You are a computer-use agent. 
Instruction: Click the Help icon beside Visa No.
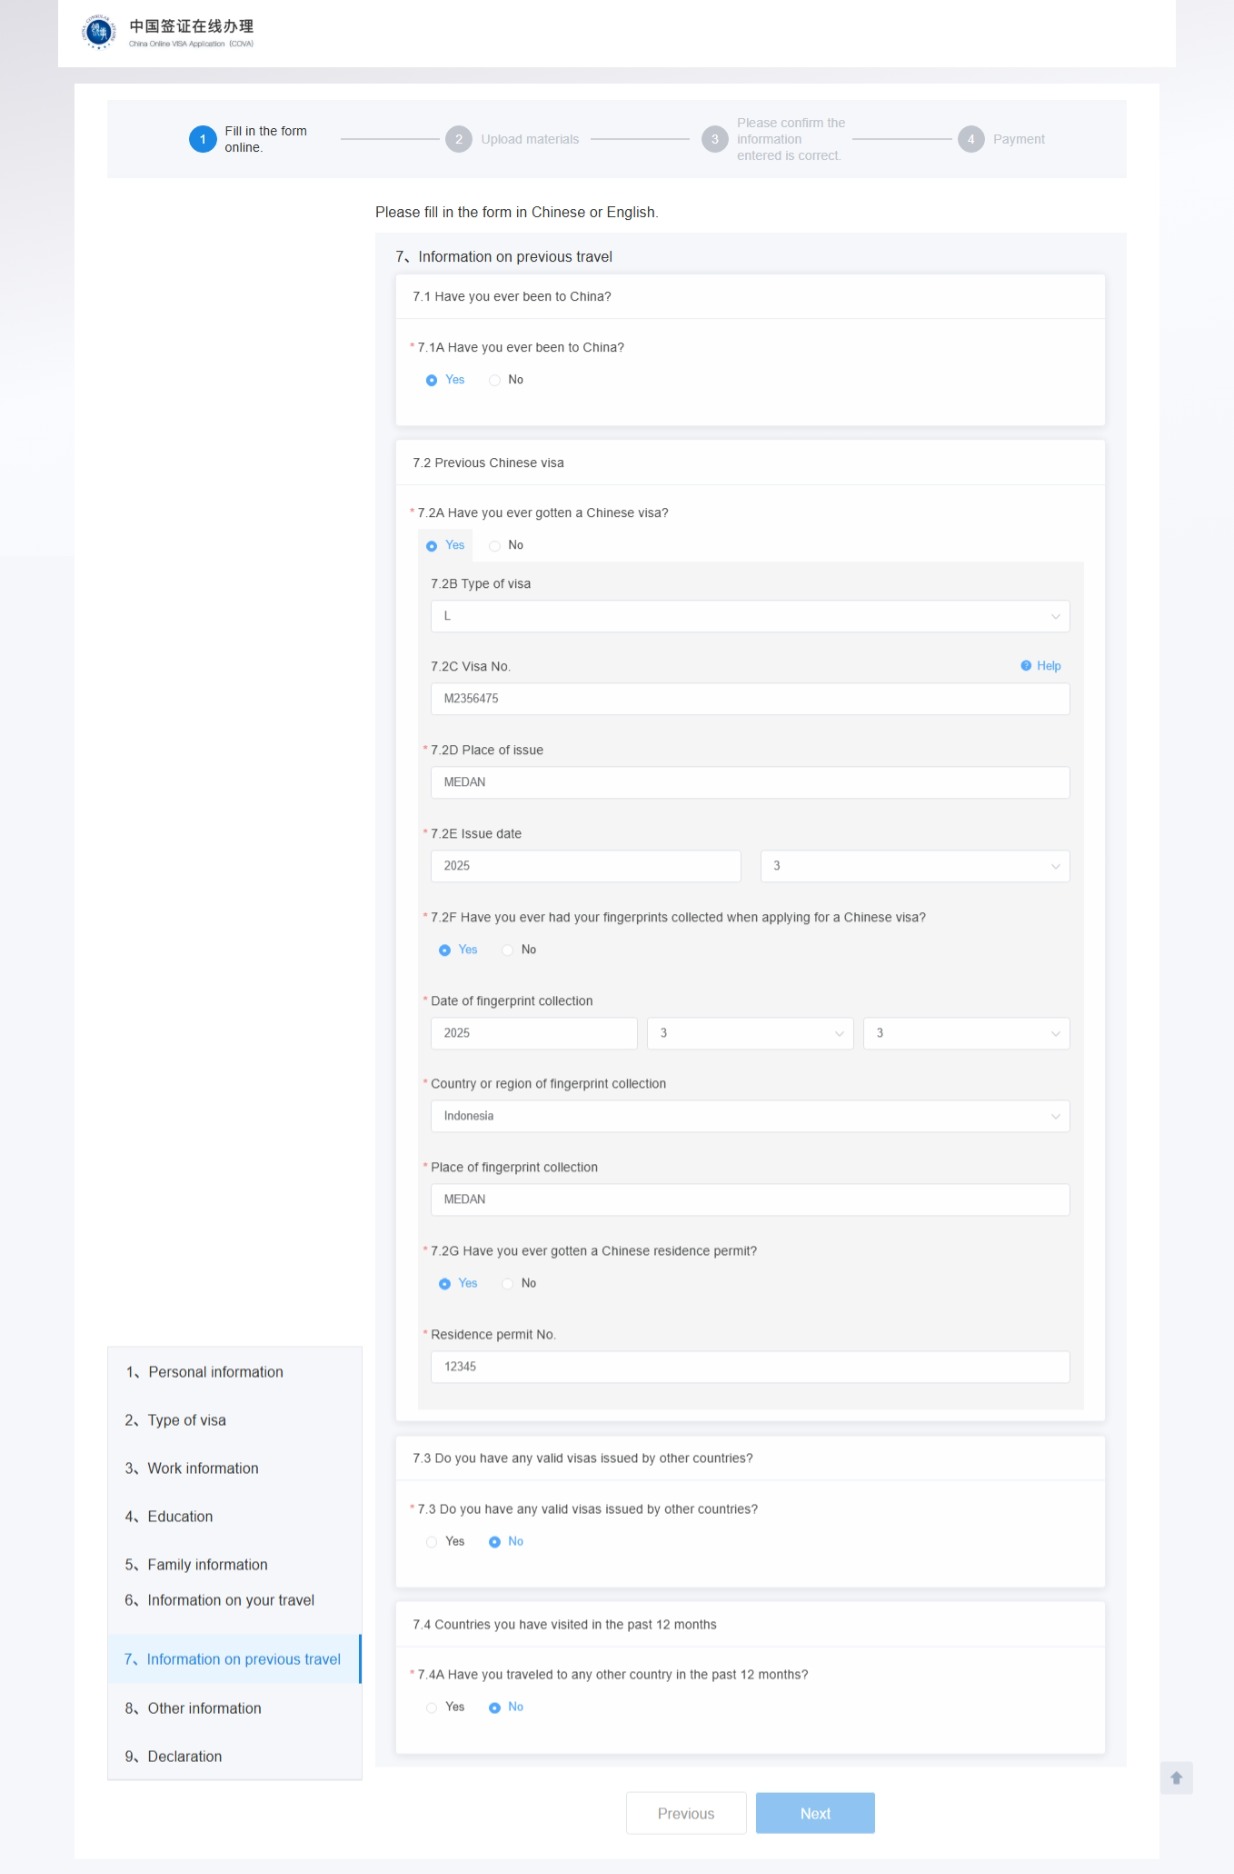point(1026,666)
